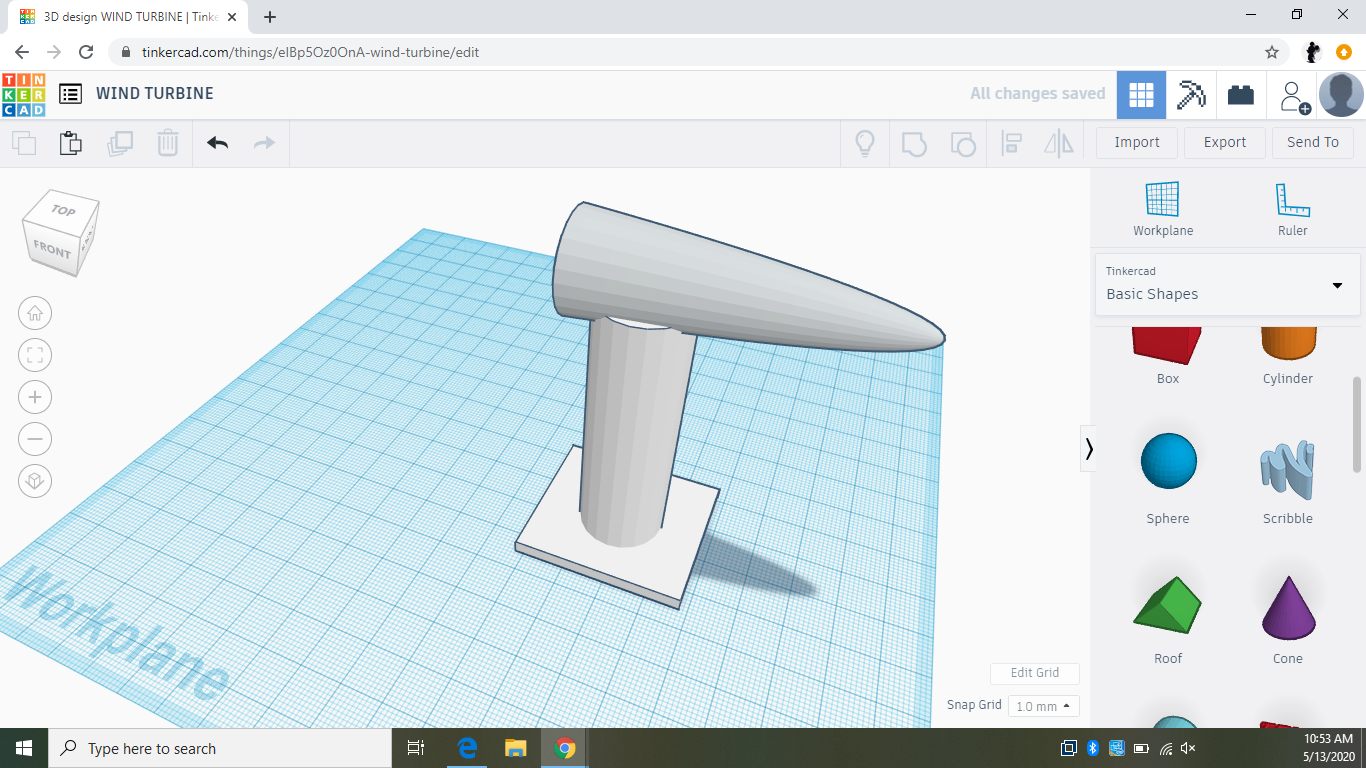Select the Workplane tool
Viewport: 1366px width, 768px height.
[1162, 207]
